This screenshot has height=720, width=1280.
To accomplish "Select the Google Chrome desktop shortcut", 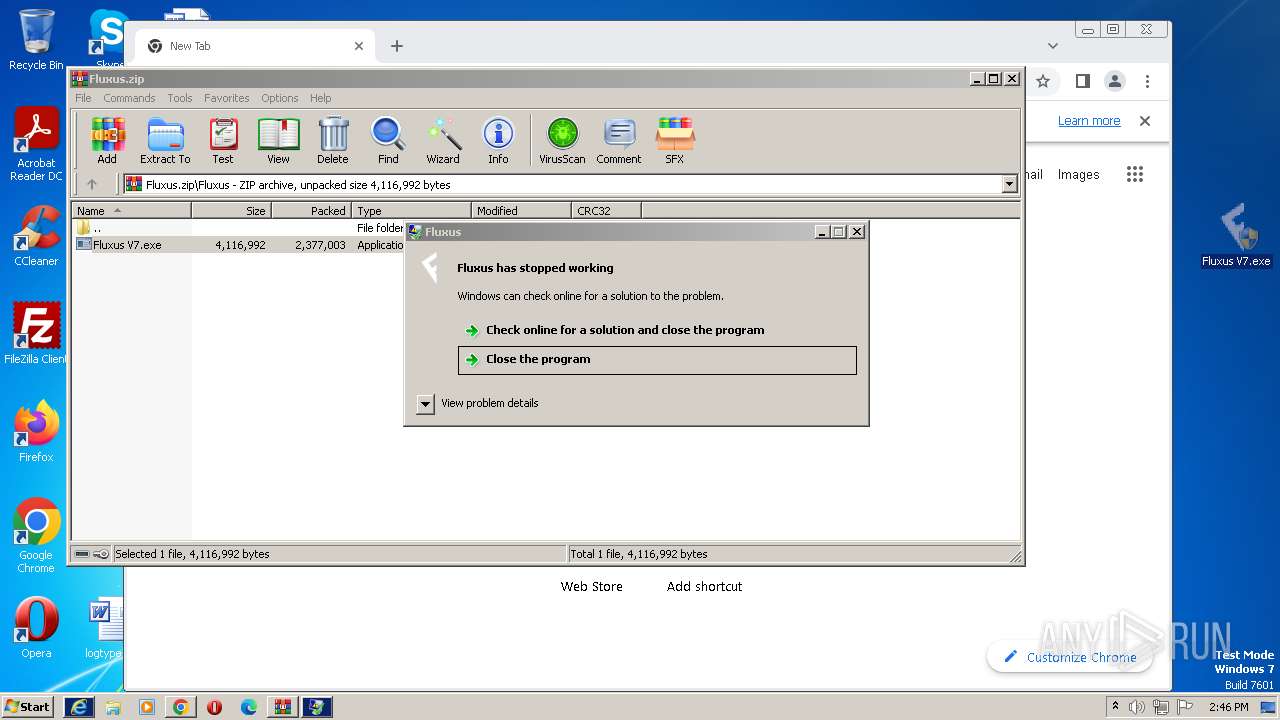I will click(x=36, y=536).
